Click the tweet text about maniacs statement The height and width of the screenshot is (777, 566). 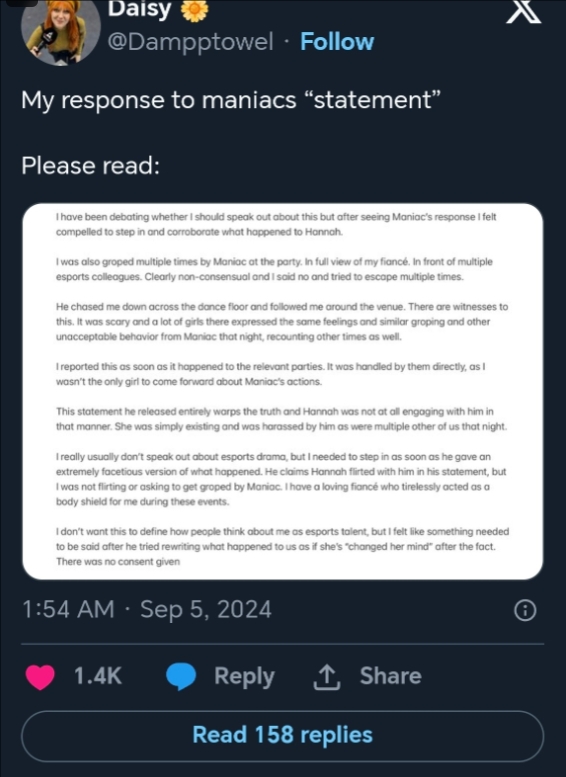tap(231, 100)
